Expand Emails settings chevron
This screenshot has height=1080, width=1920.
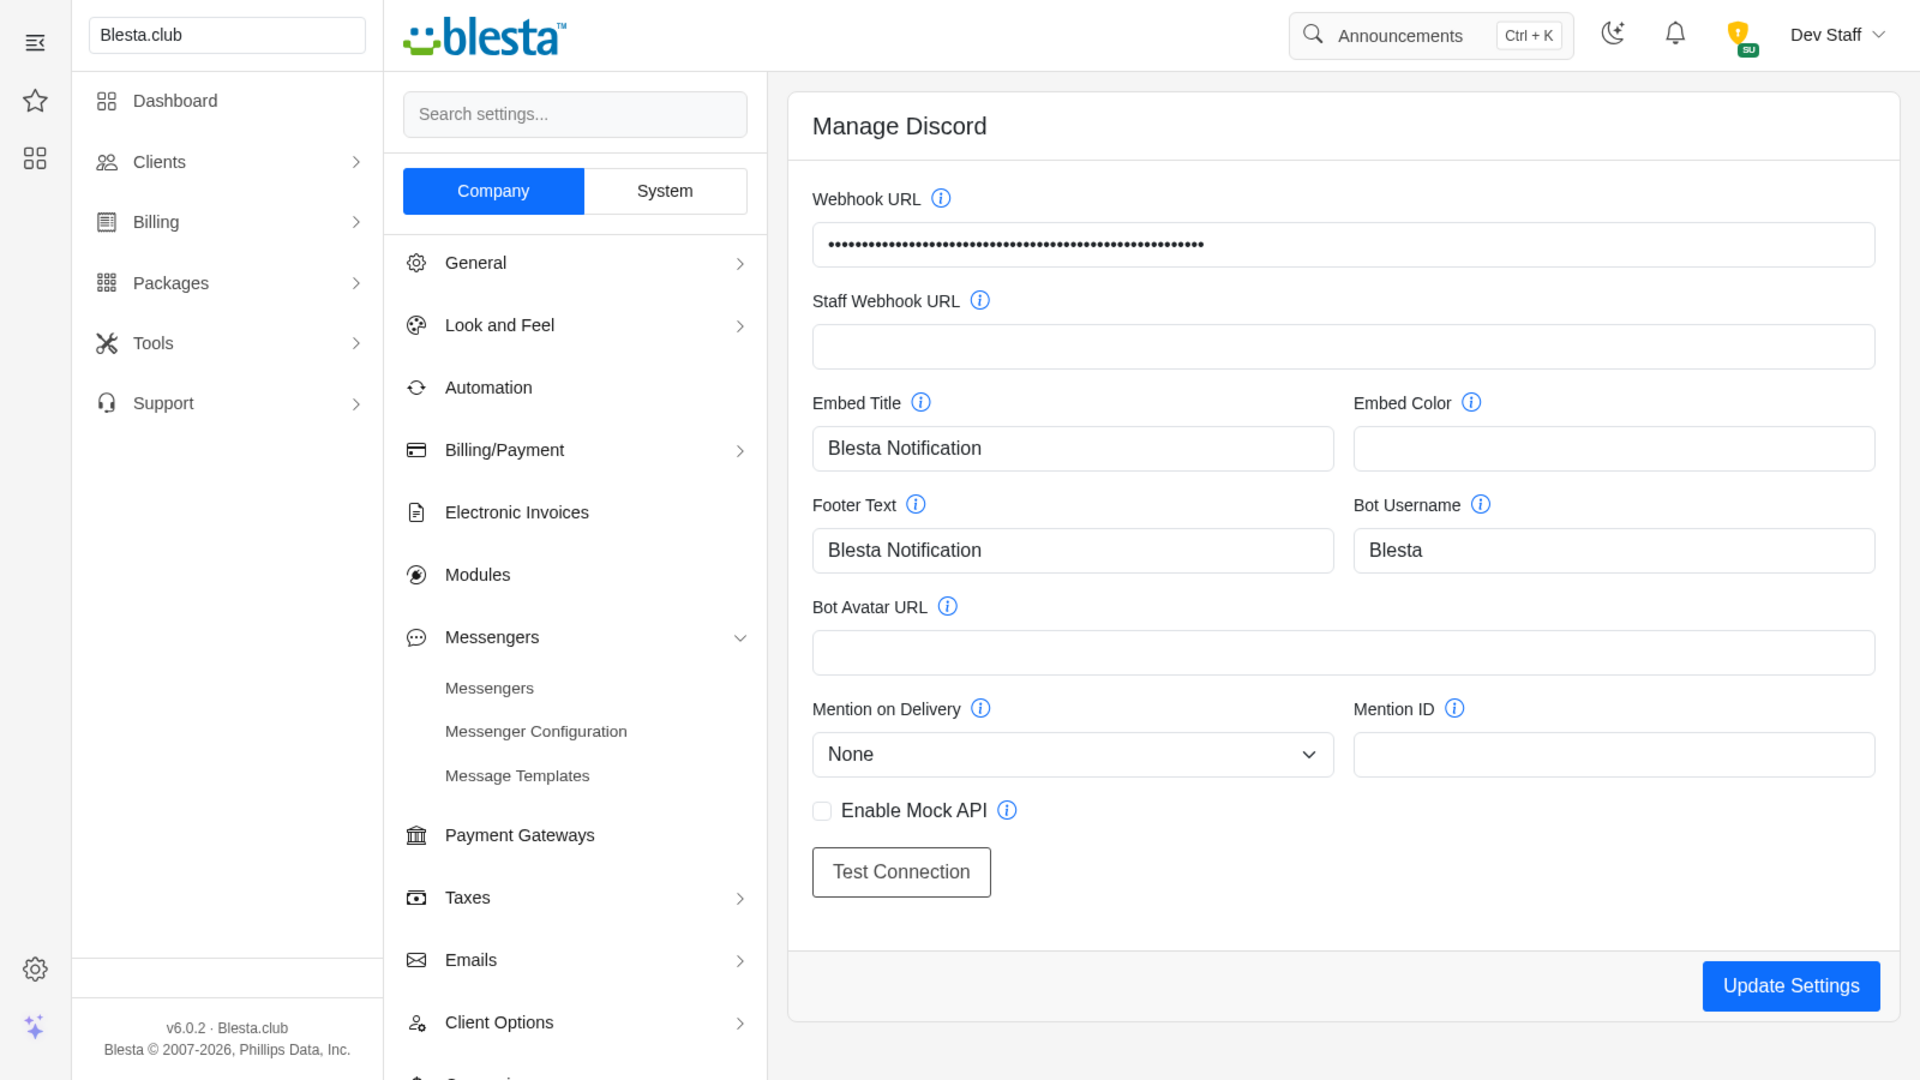point(740,961)
